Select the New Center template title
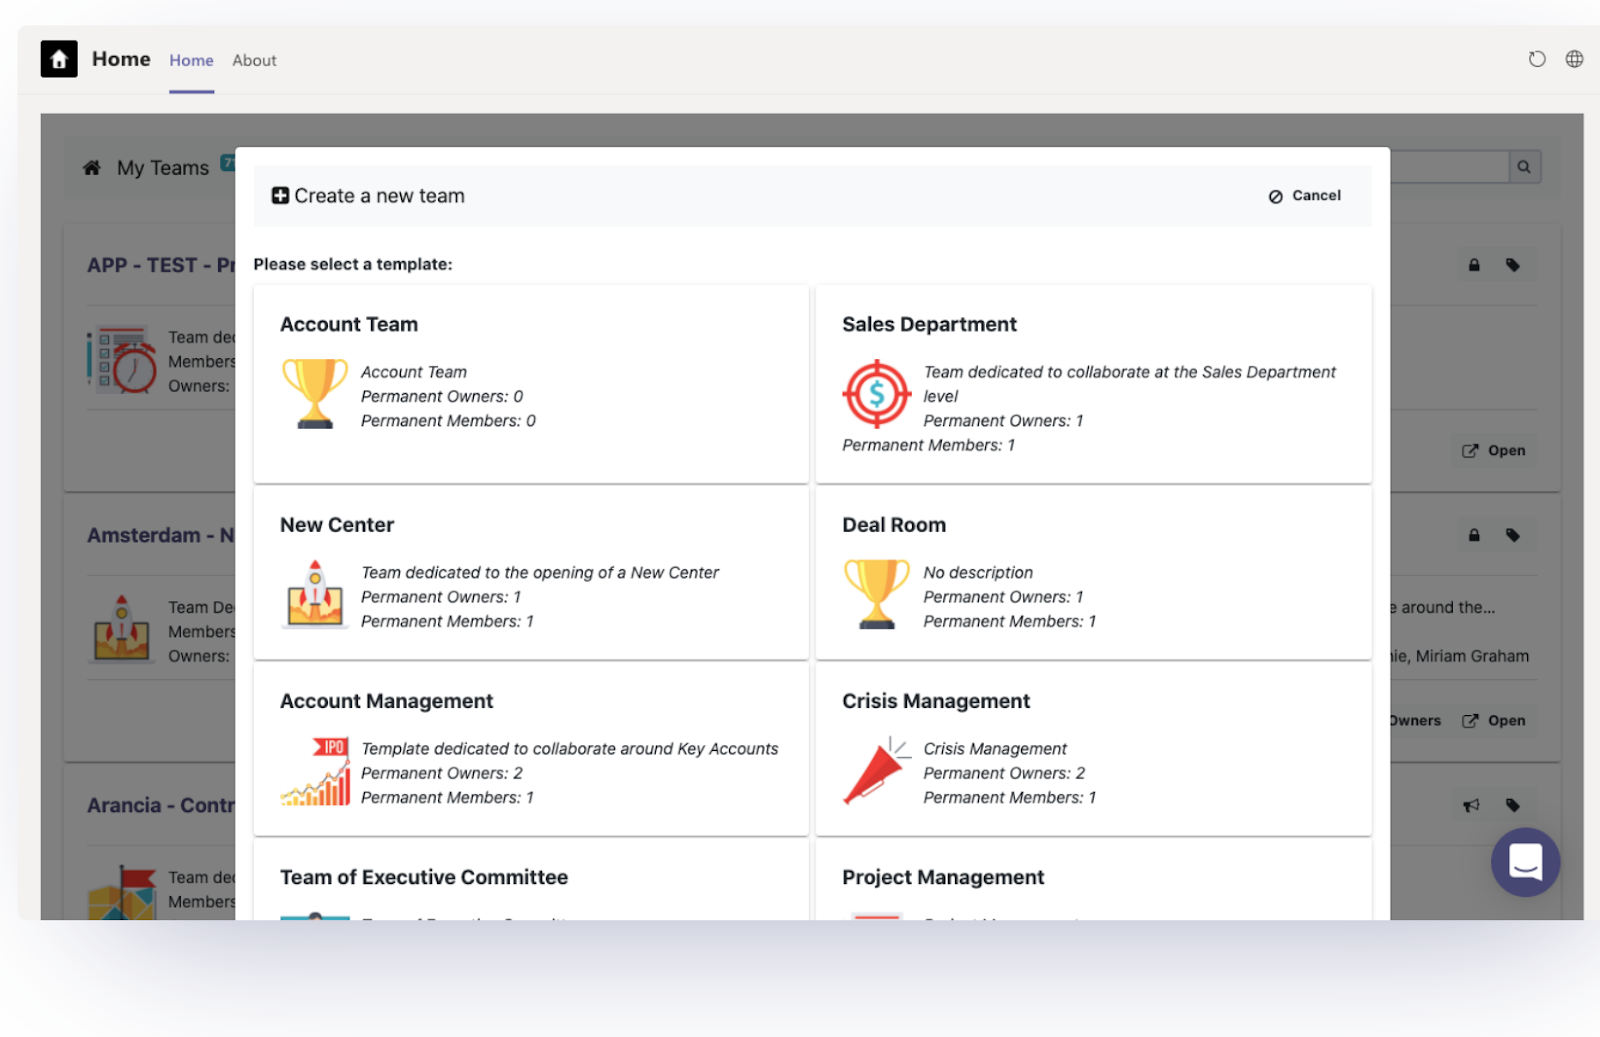Screen dimensions: 1600x1037 (x=337, y=525)
